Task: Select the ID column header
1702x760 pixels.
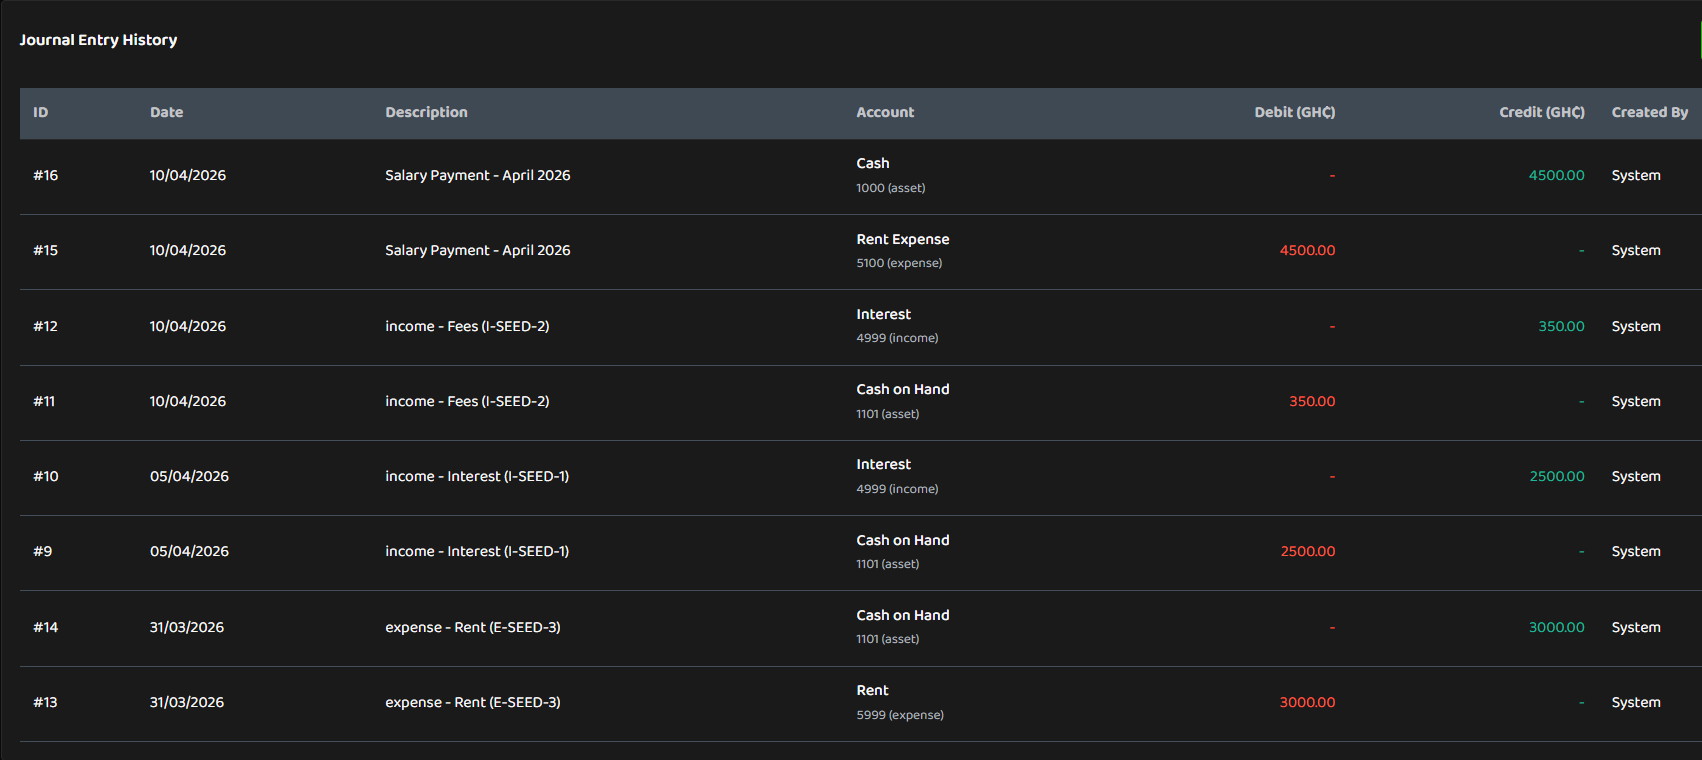Action: coord(41,112)
